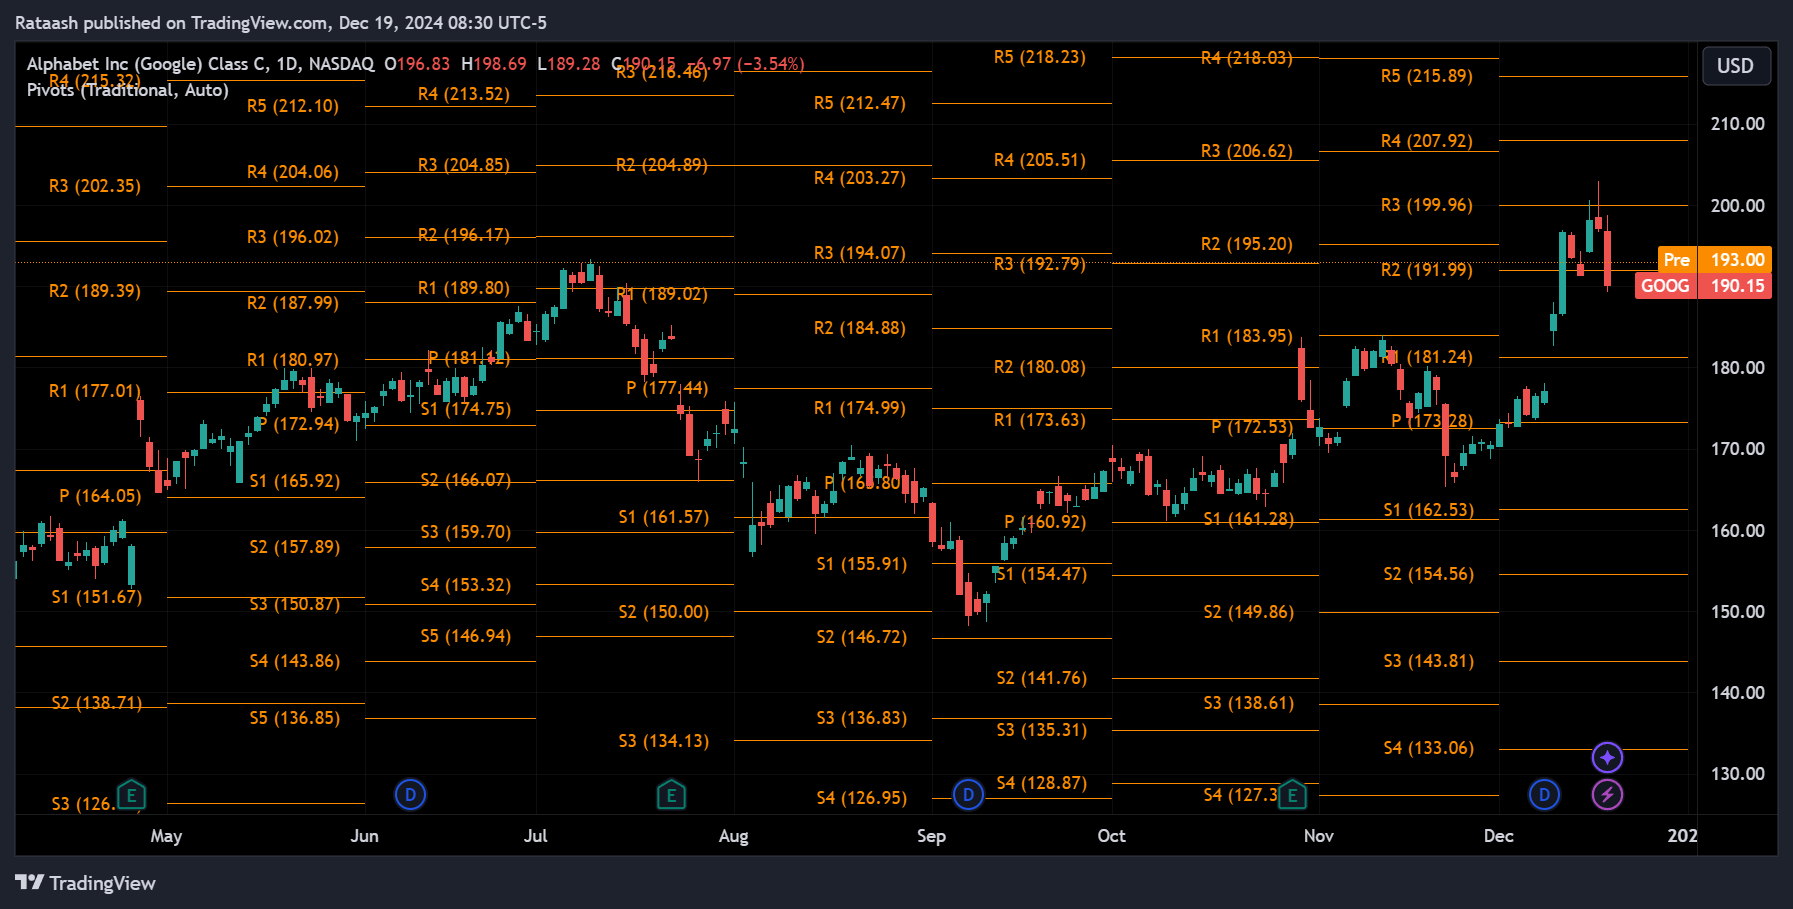
Task: Click the Nov label on time axis
Action: tap(1318, 836)
